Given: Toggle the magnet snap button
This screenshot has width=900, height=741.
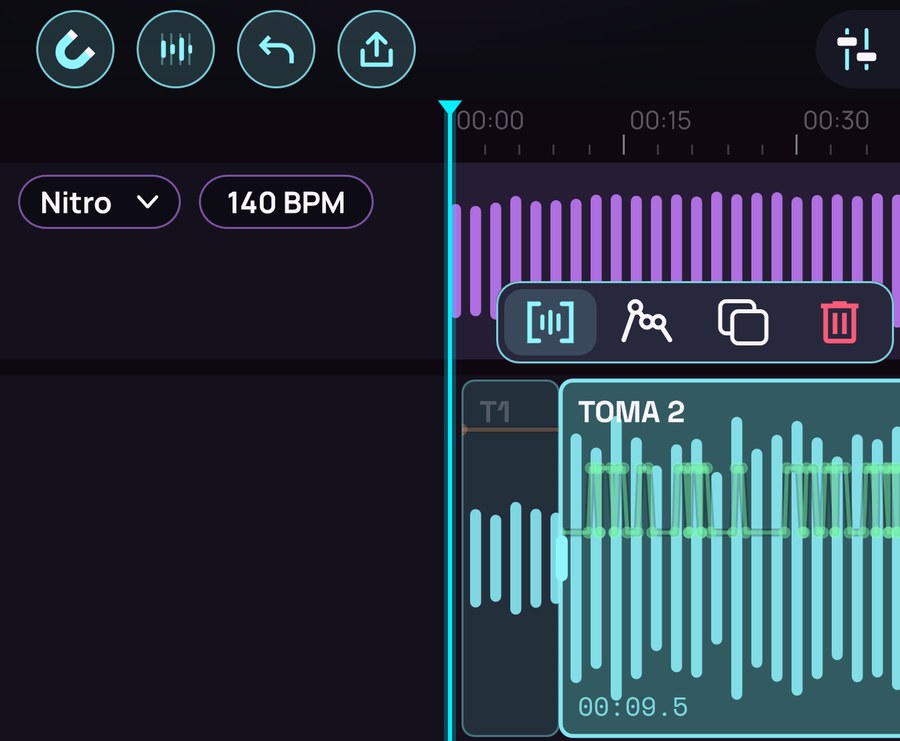Looking at the screenshot, I should (75, 49).
